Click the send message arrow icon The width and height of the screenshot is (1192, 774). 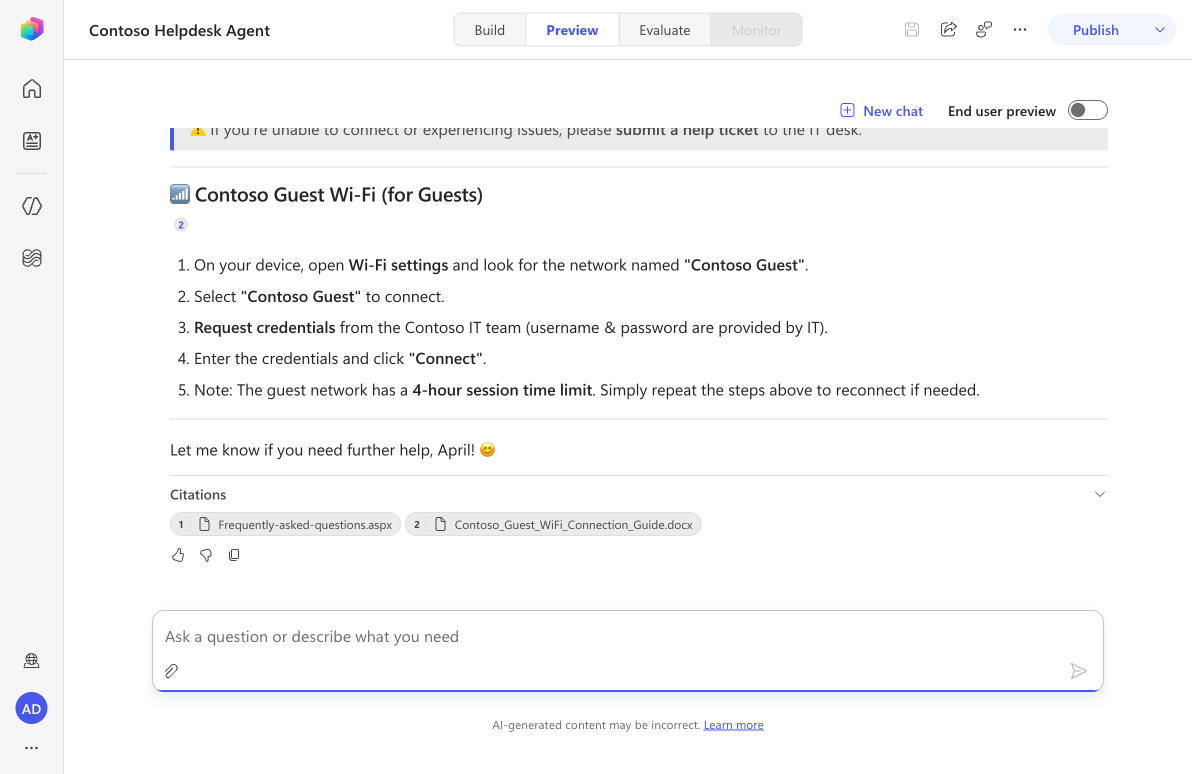pyautogui.click(x=1078, y=671)
